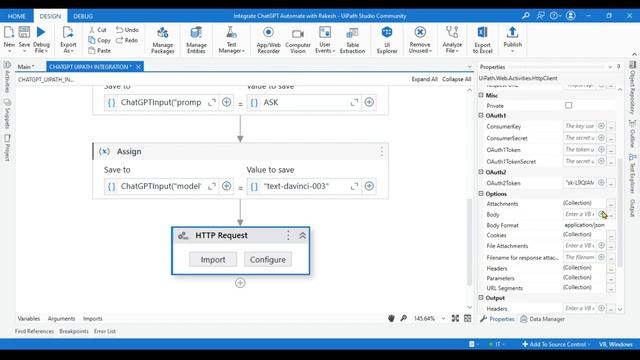640x360 pixels.
Task: Add activity below HTTP Request
Action: [240, 282]
